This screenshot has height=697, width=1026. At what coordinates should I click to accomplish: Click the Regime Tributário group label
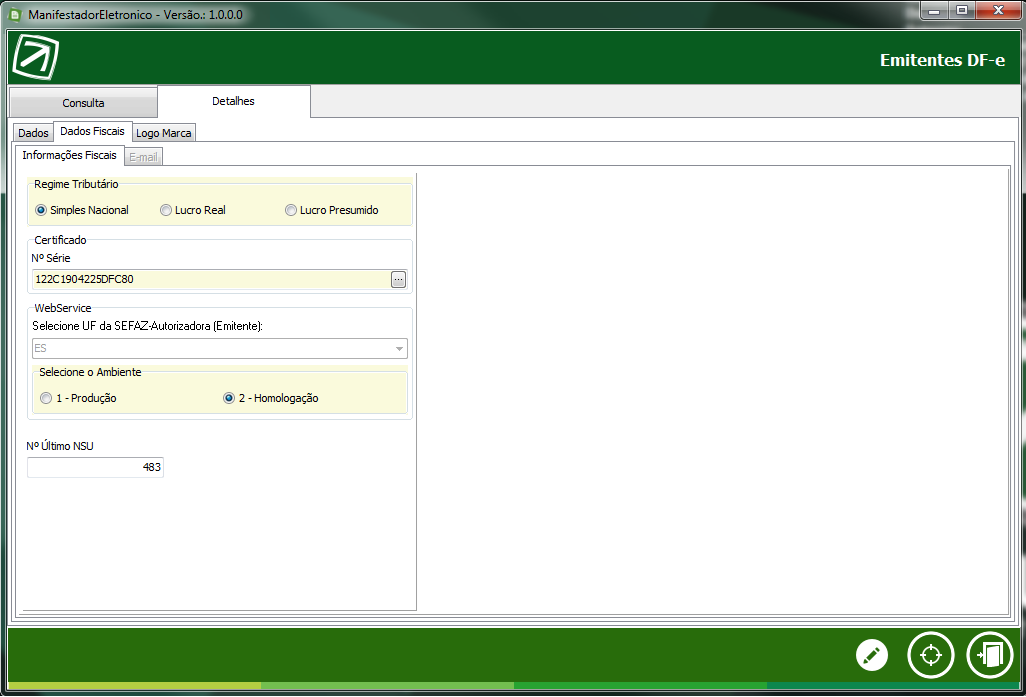pyautogui.click(x=77, y=184)
